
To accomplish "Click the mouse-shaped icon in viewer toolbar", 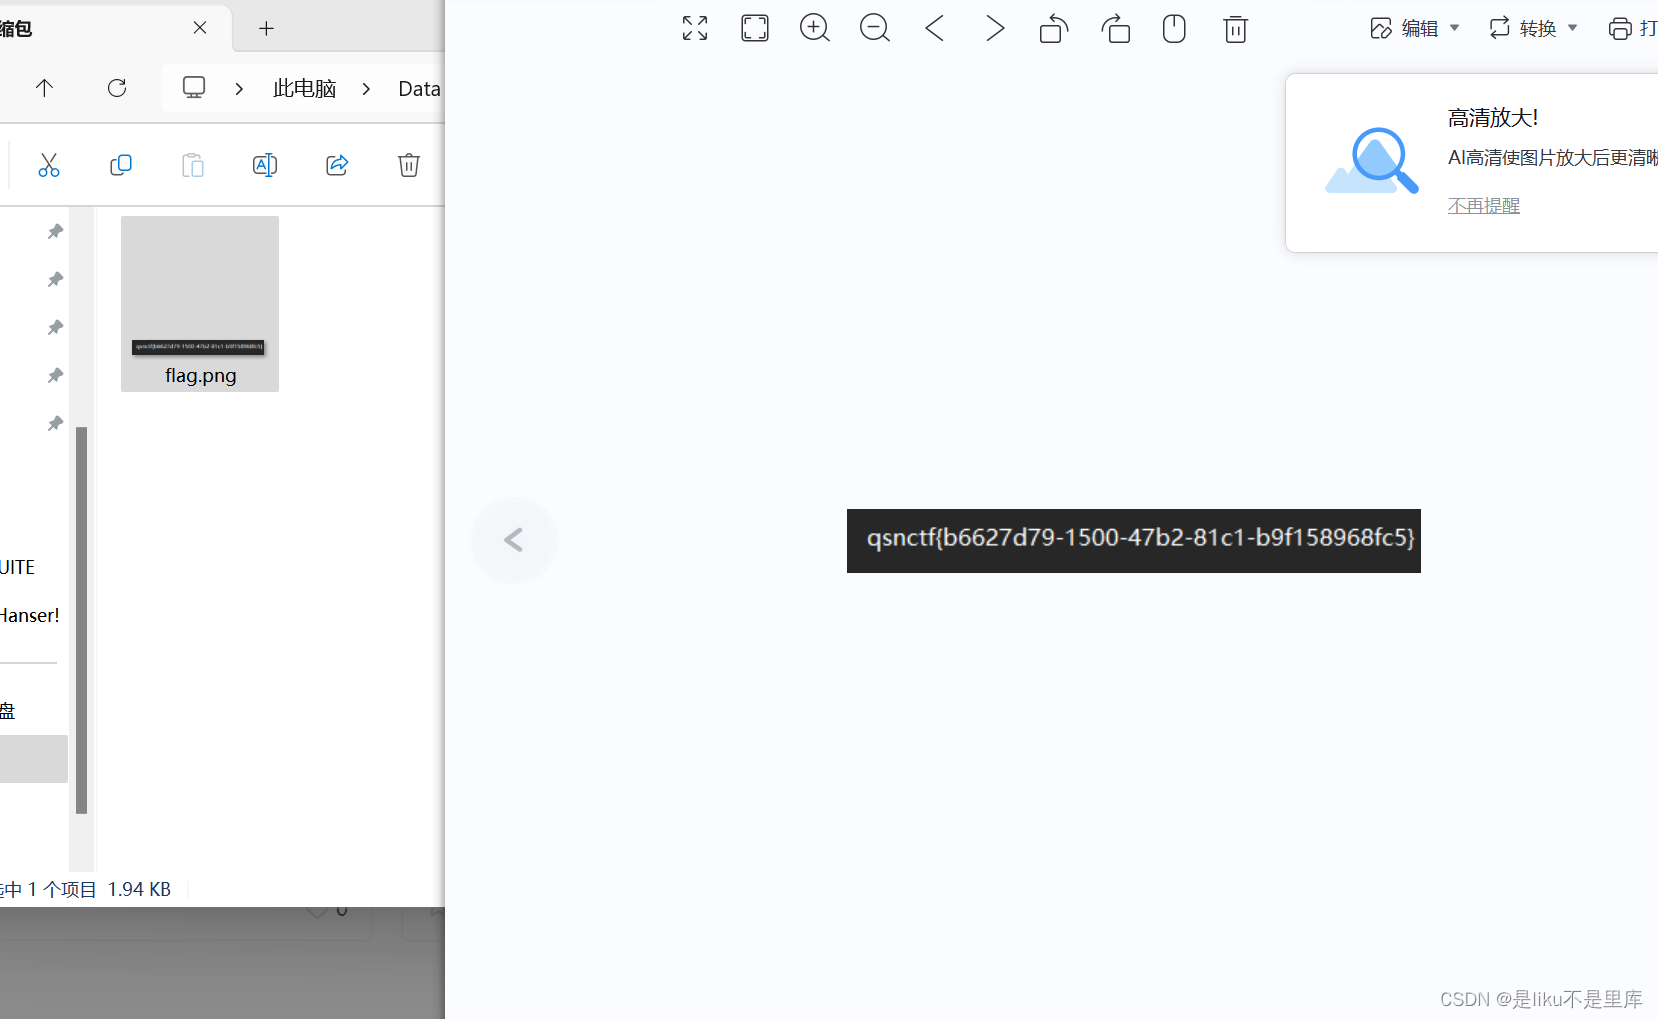I will coord(1175,28).
